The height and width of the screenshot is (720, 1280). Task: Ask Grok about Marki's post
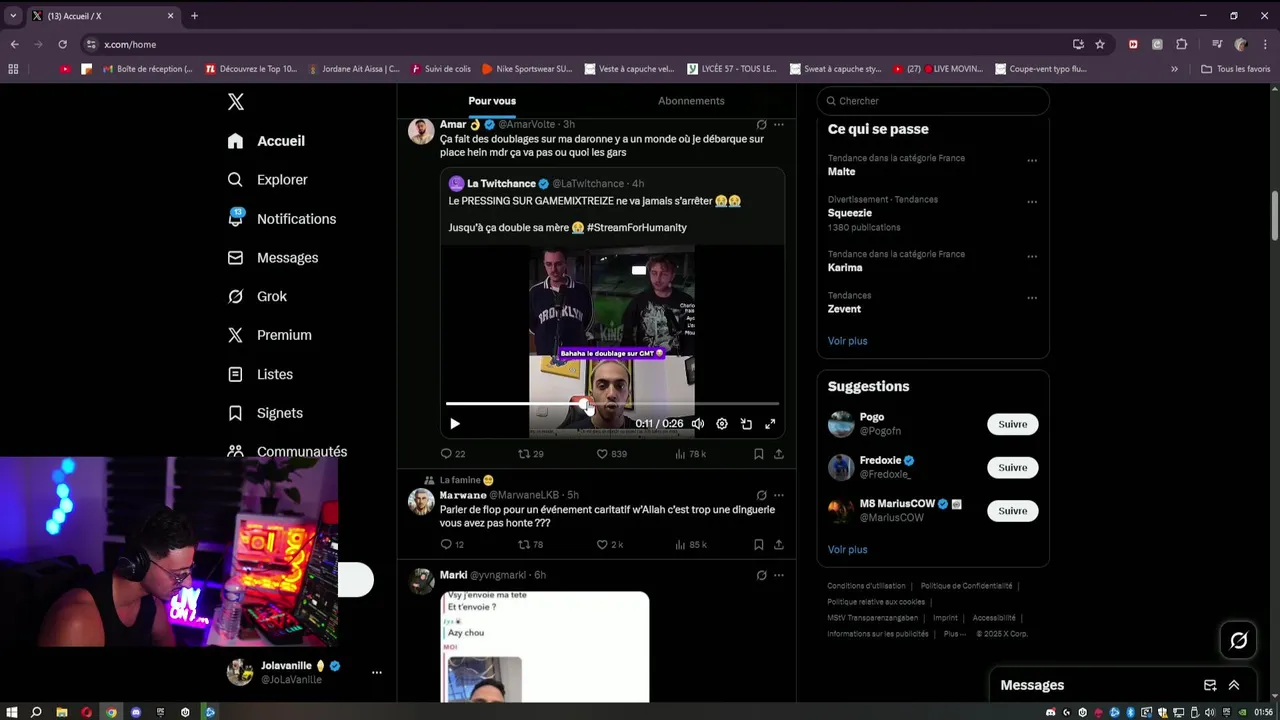click(x=761, y=575)
